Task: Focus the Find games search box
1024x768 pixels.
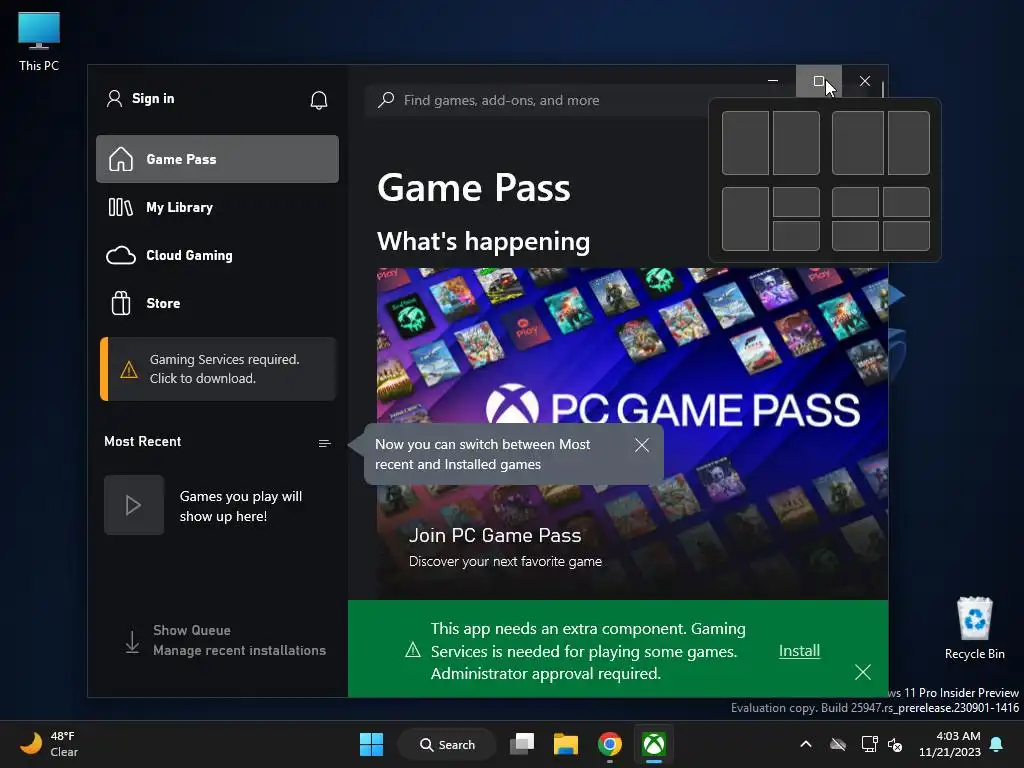Action: (536, 100)
